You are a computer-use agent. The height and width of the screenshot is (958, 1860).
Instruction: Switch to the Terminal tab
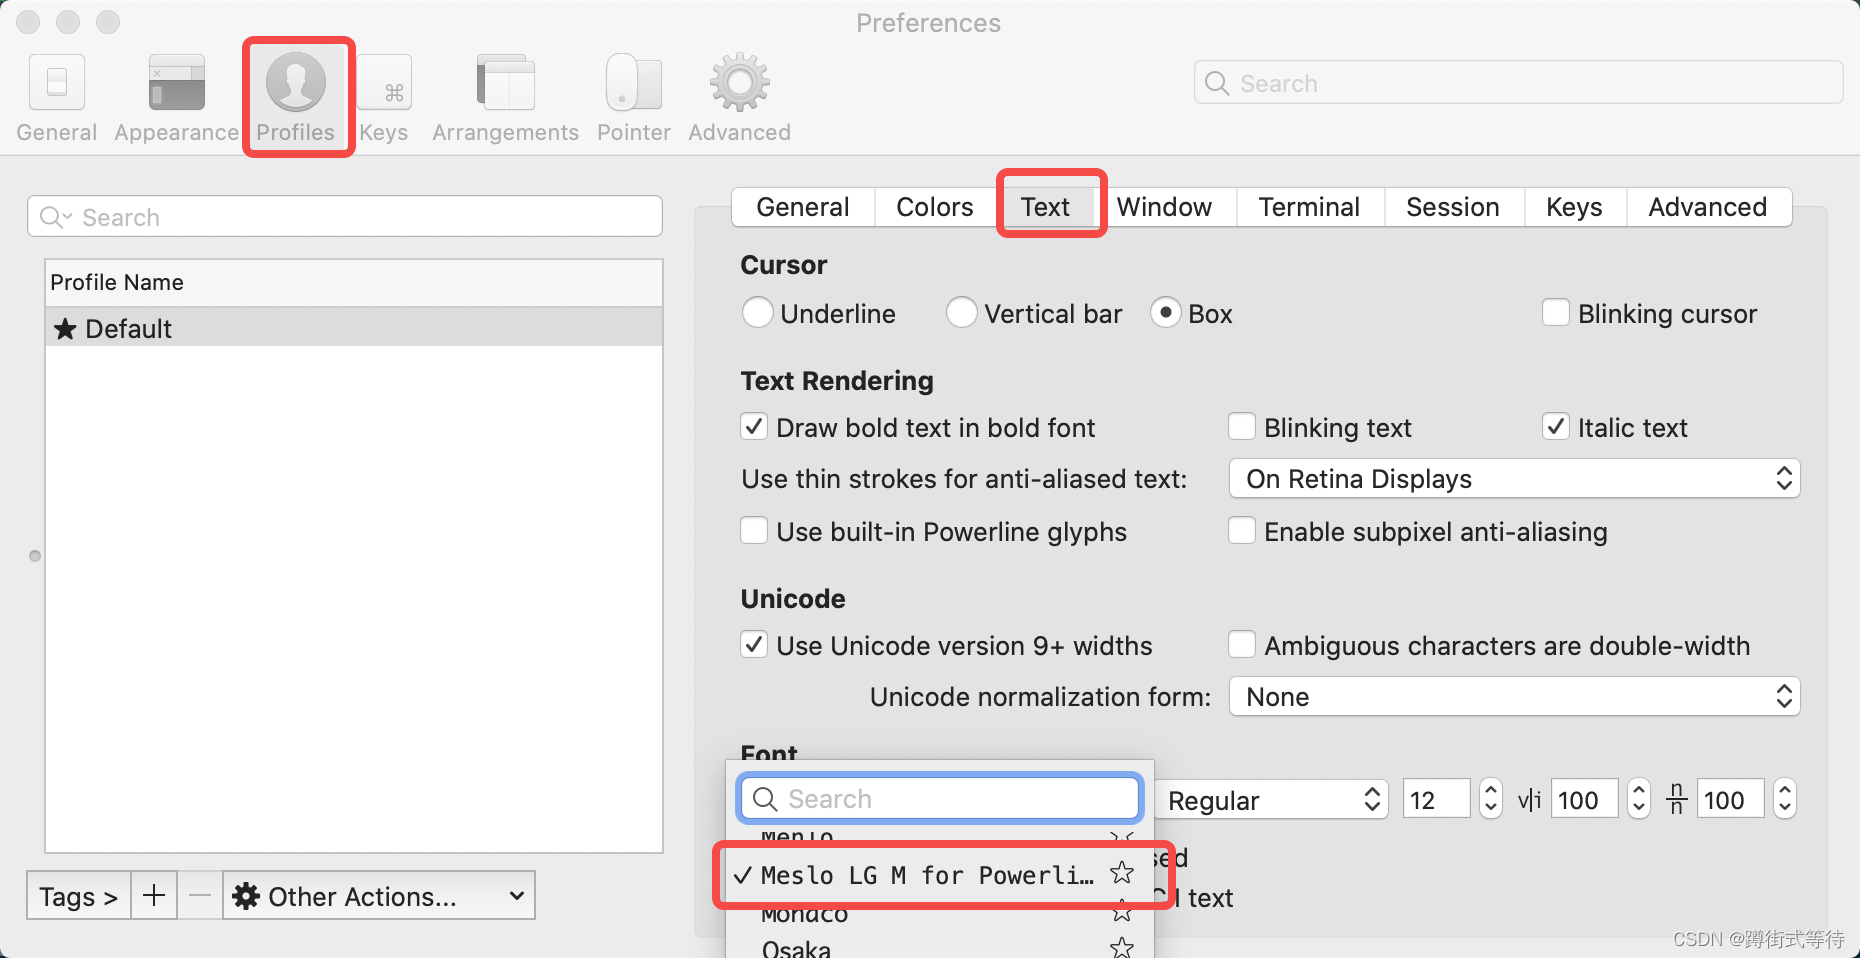point(1310,207)
